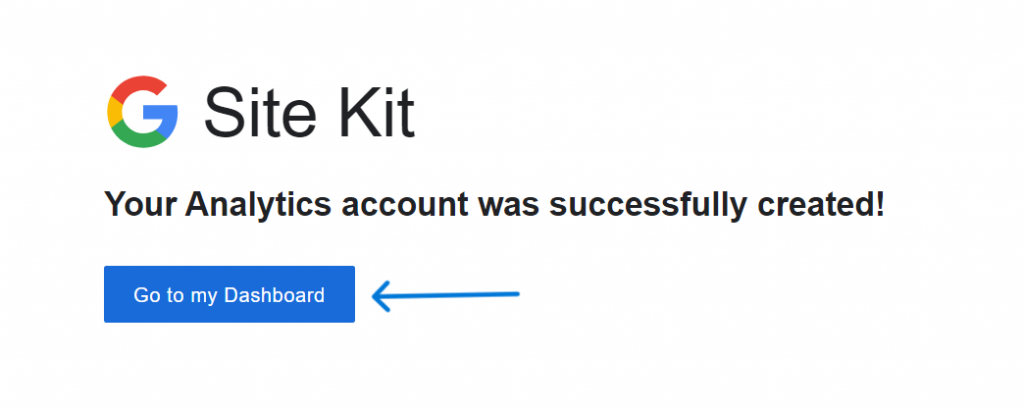This screenshot has height=409, width=1024.
Task: Click the green segment of Google logo
Action: click(140, 137)
